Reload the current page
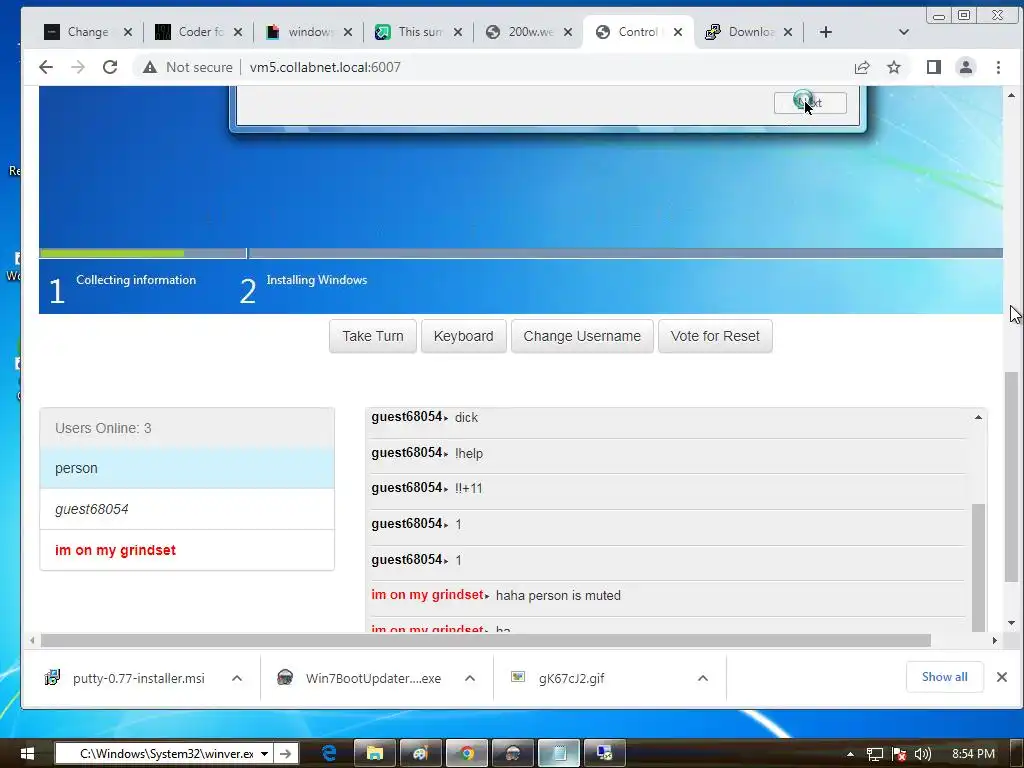 point(110,67)
